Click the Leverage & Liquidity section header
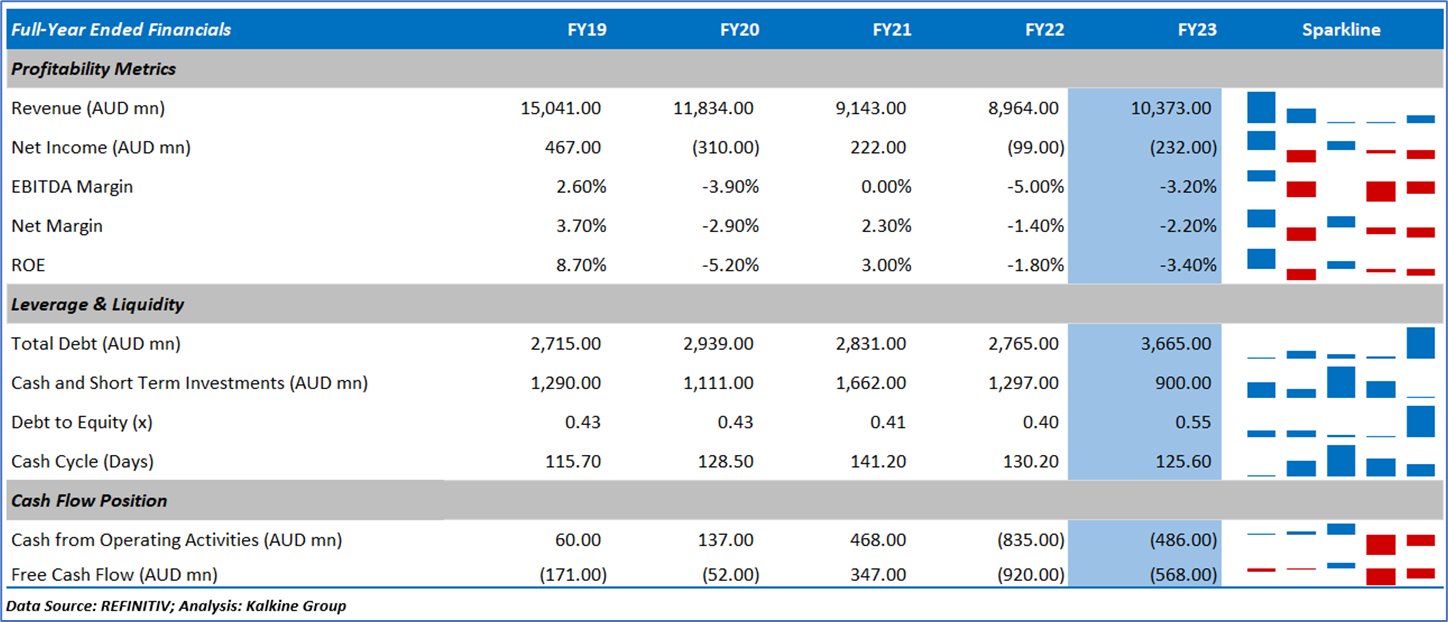The height and width of the screenshot is (622, 1448). [x=98, y=304]
